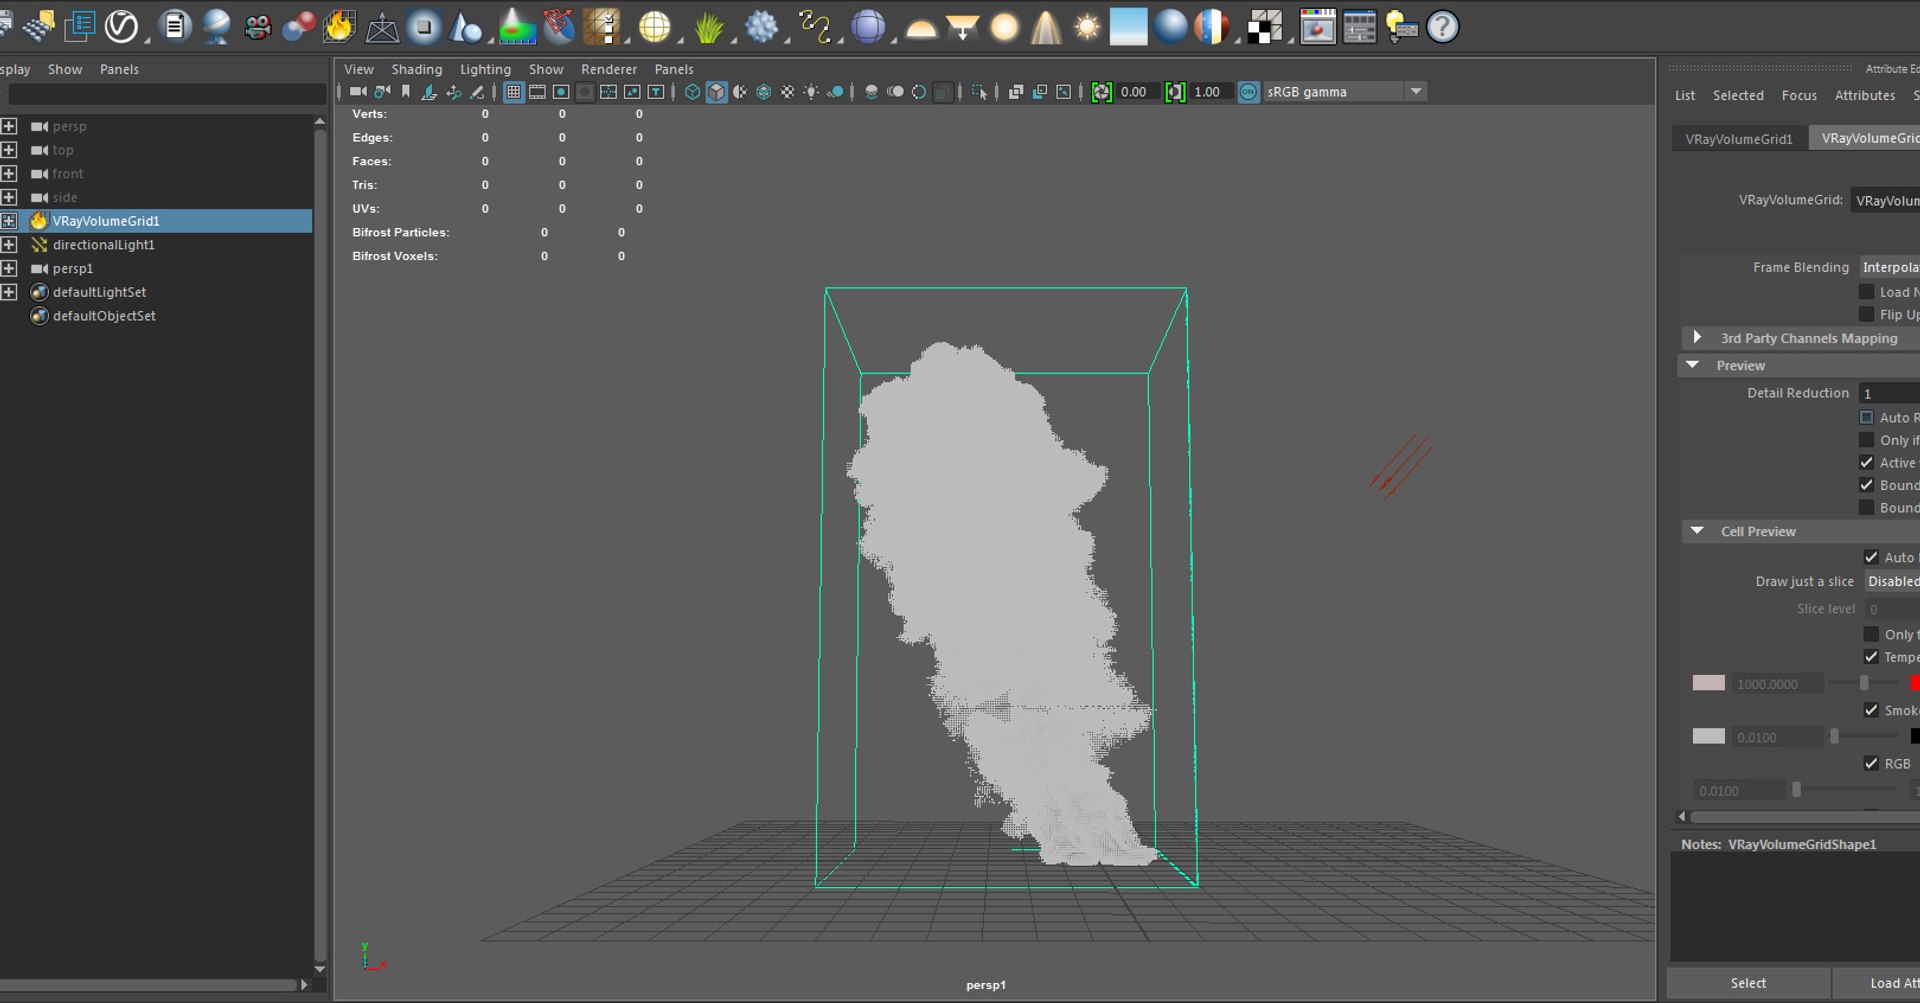Viewport: 1920px width, 1003px height.
Task: Click the Detail Reduction input field
Action: pos(1889,393)
